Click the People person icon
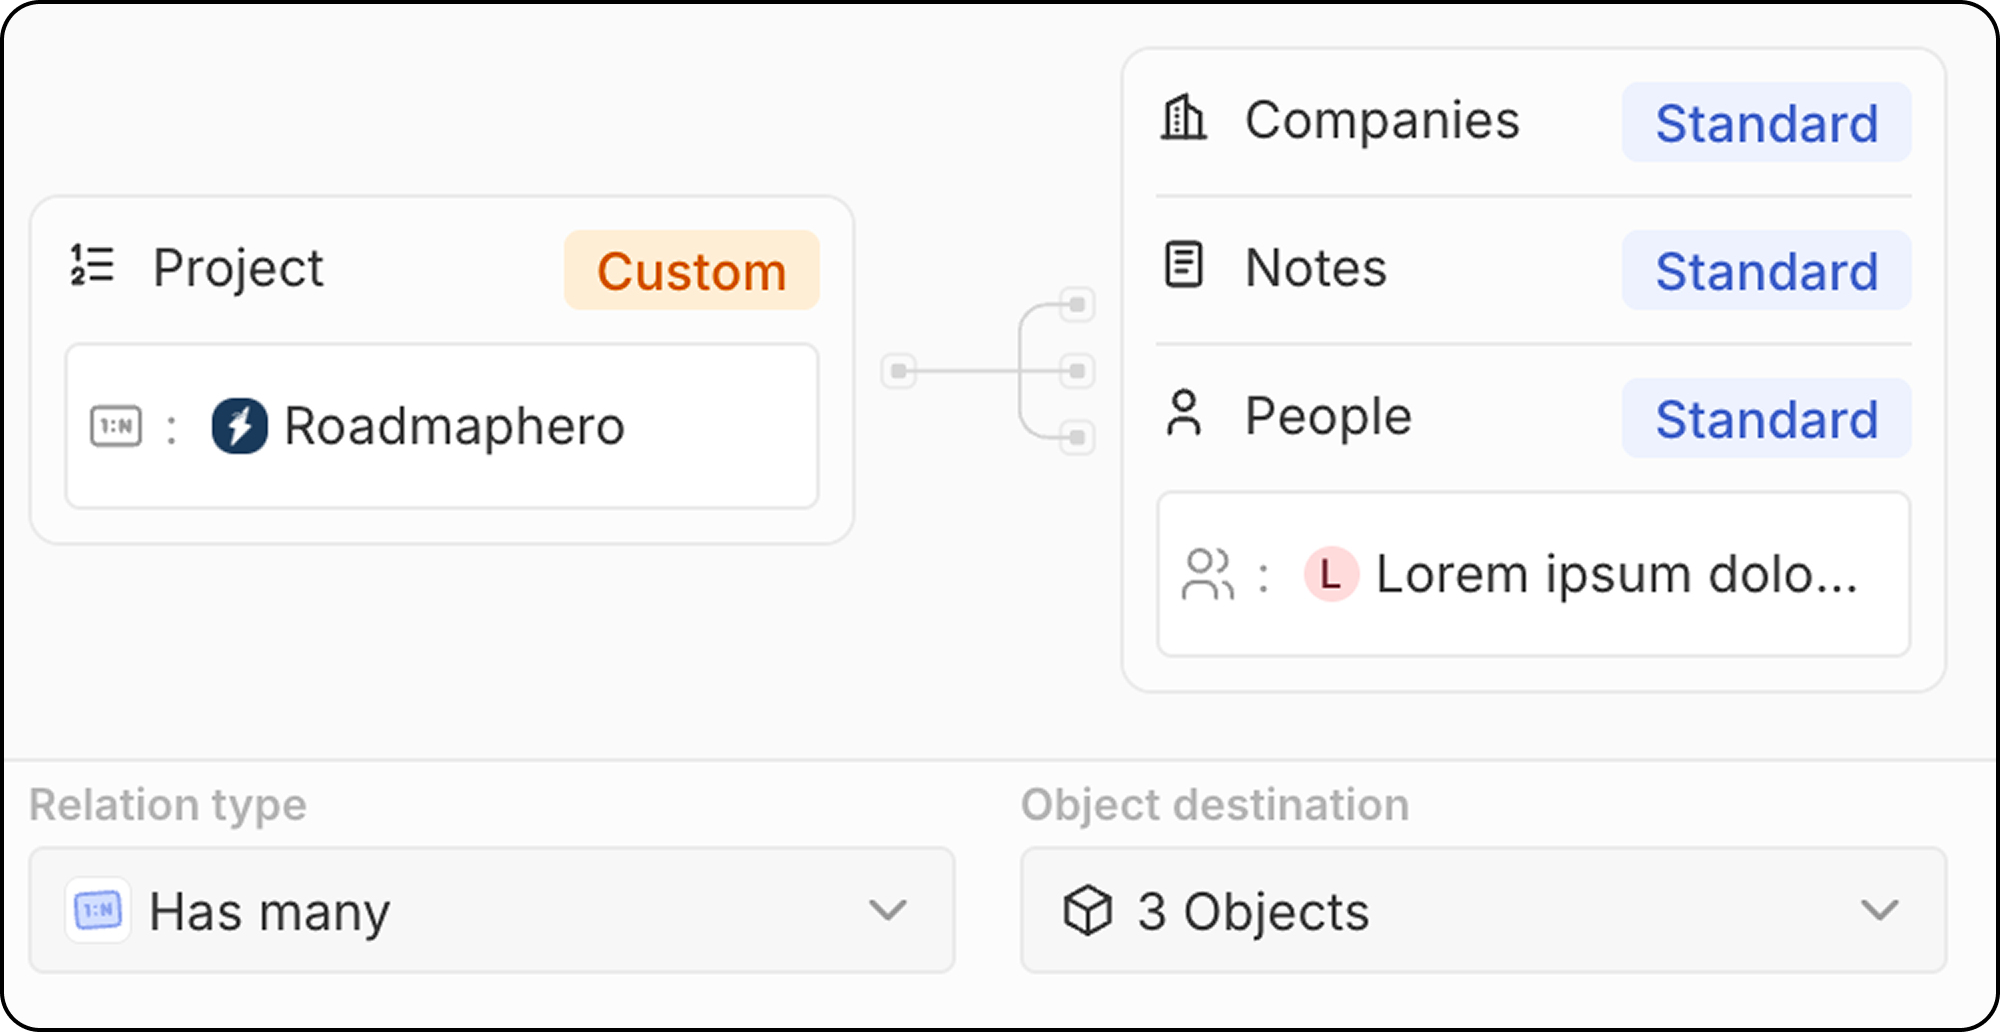 [1184, 414]
